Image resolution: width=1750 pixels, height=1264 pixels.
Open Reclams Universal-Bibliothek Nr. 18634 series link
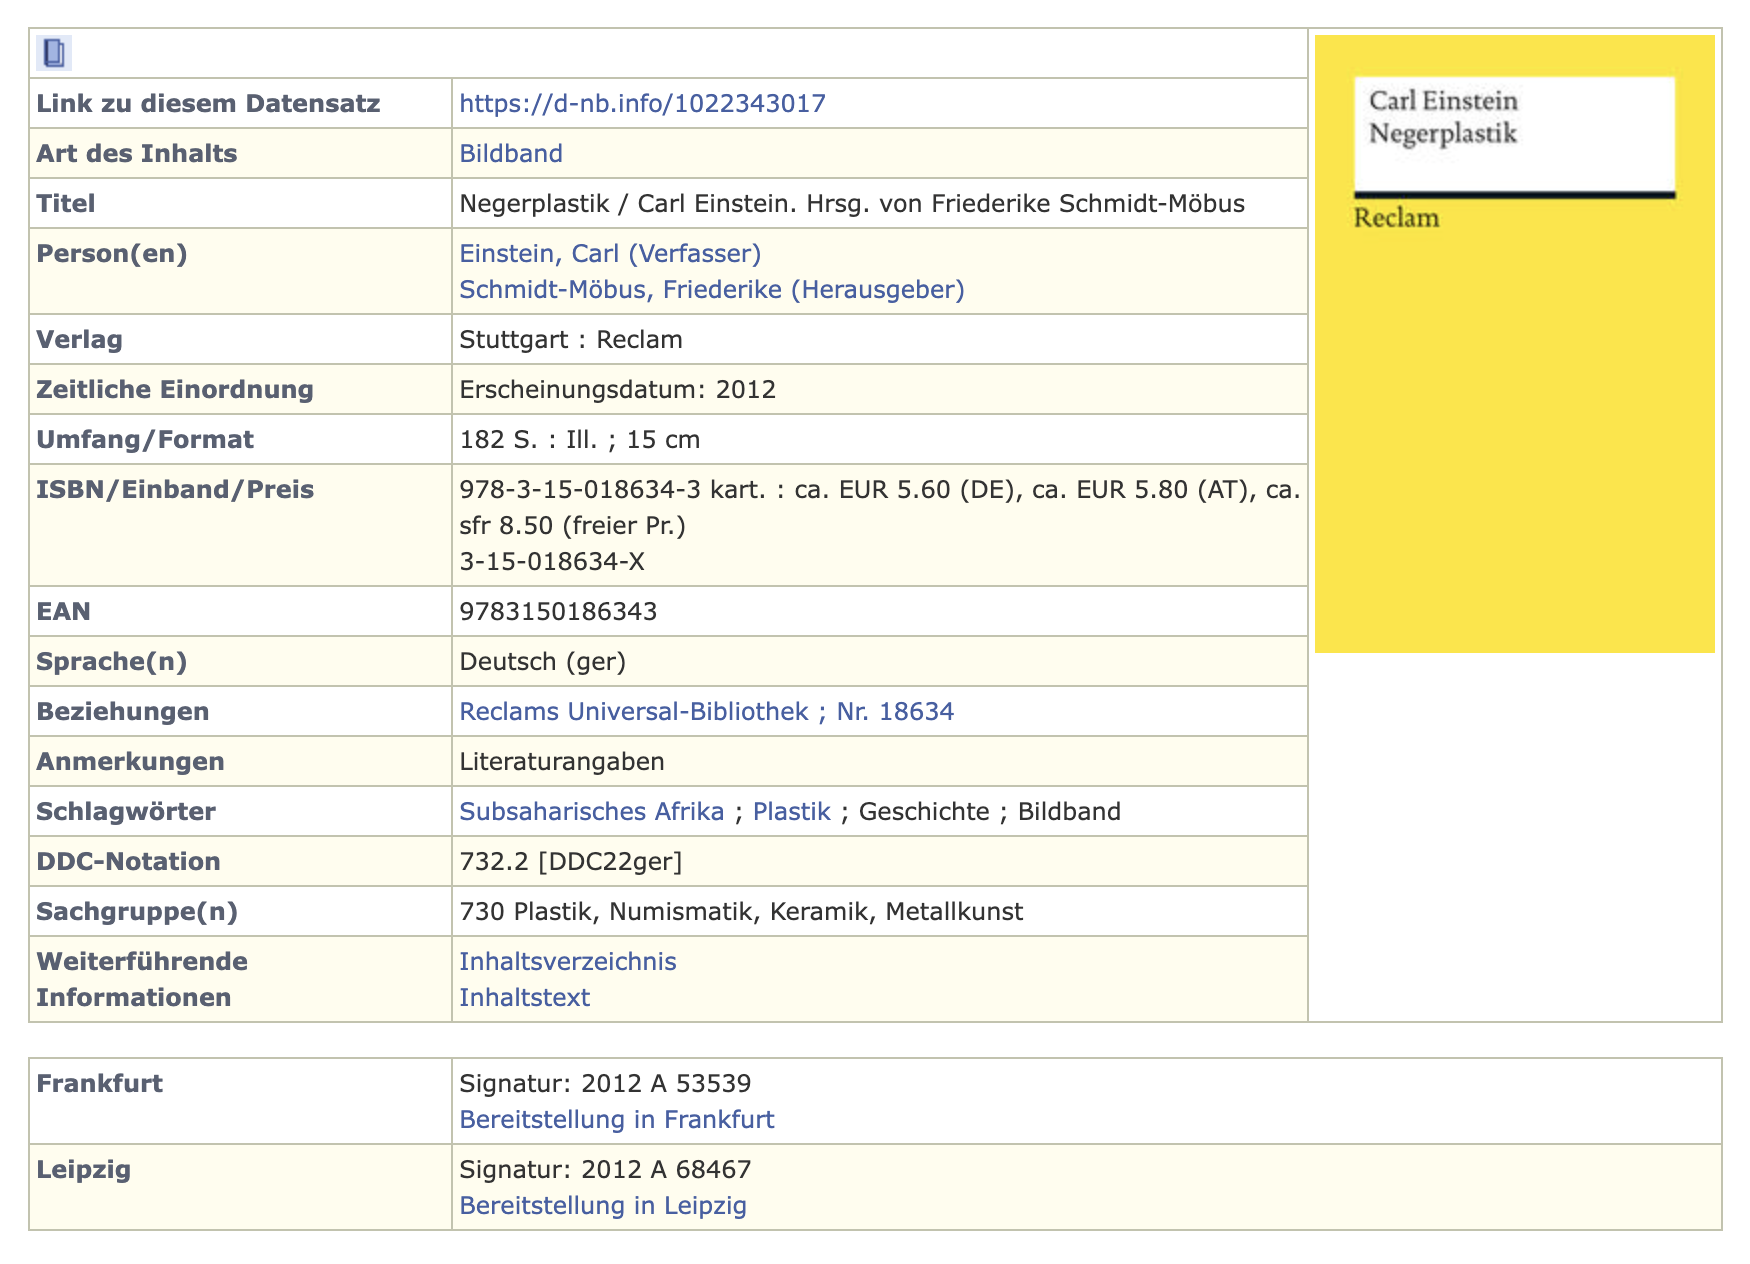706,712
